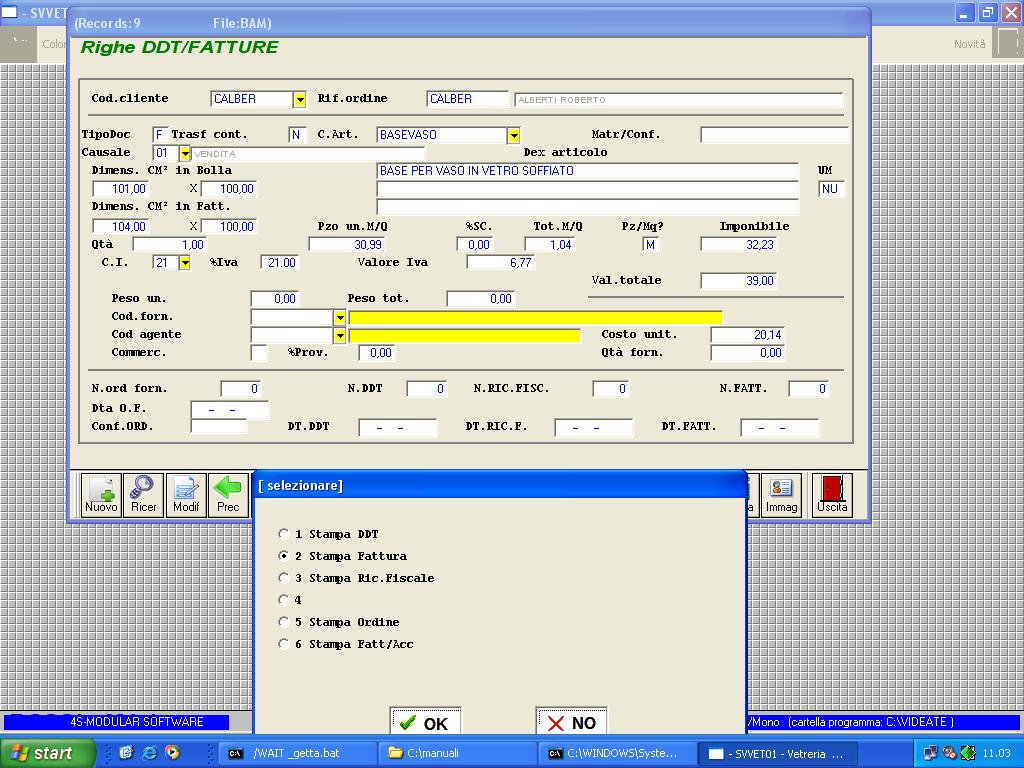The image size is (1024, 768).
Task: Click the Valore Iva field 6,77
Action: (x=501, y=263)
